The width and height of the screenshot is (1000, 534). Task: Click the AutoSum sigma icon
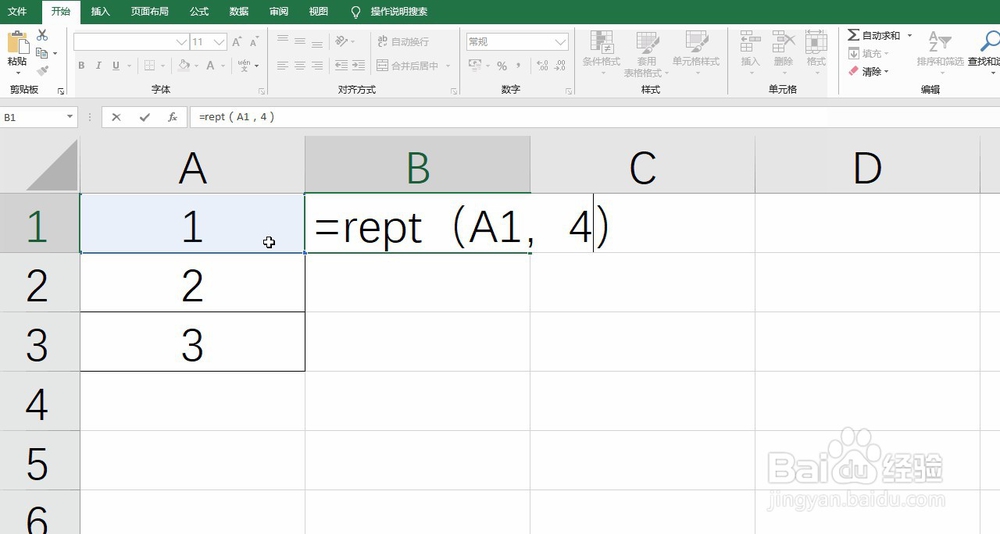click(853, 35)
